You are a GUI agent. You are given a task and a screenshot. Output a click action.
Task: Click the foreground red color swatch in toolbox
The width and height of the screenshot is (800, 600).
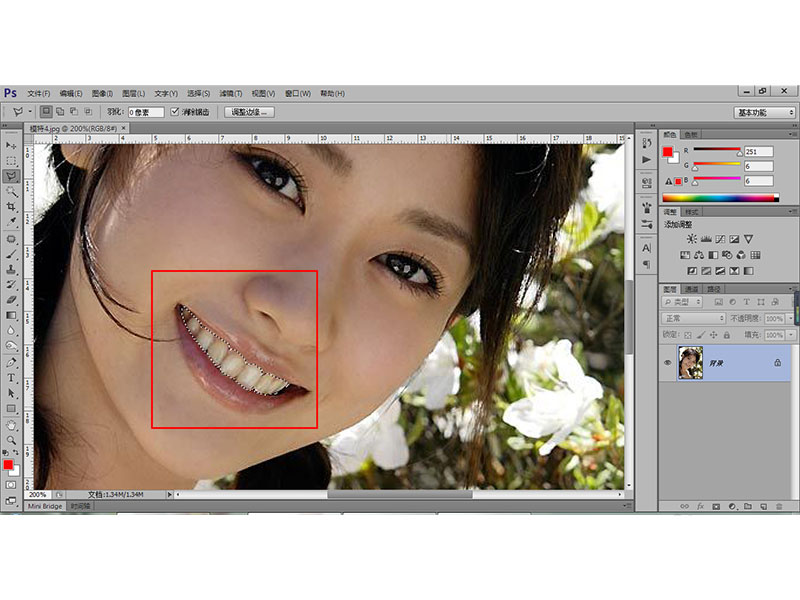(x=8, y=465)
